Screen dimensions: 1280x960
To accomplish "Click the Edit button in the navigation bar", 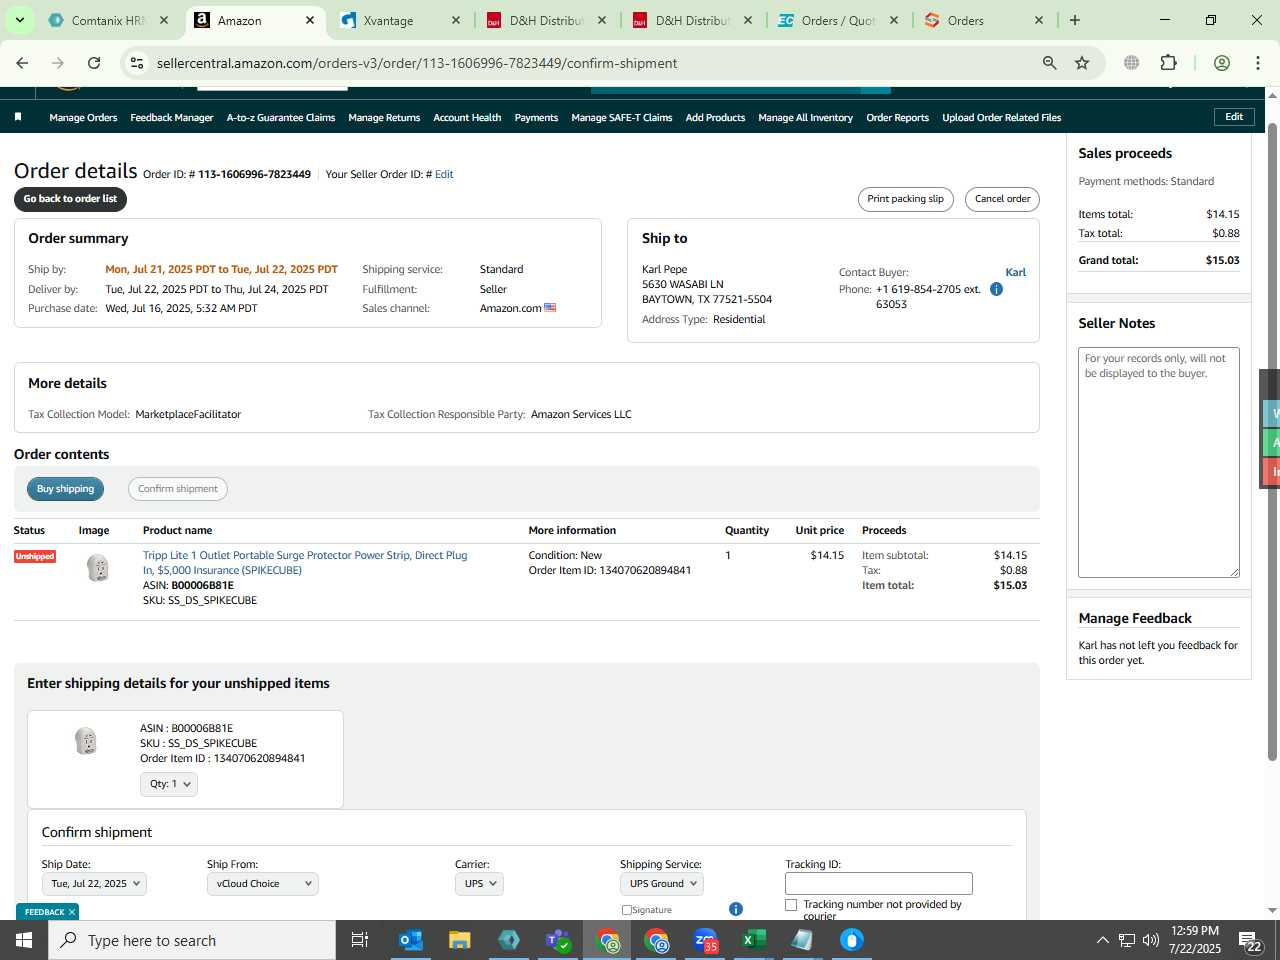I will point(1234,117).
